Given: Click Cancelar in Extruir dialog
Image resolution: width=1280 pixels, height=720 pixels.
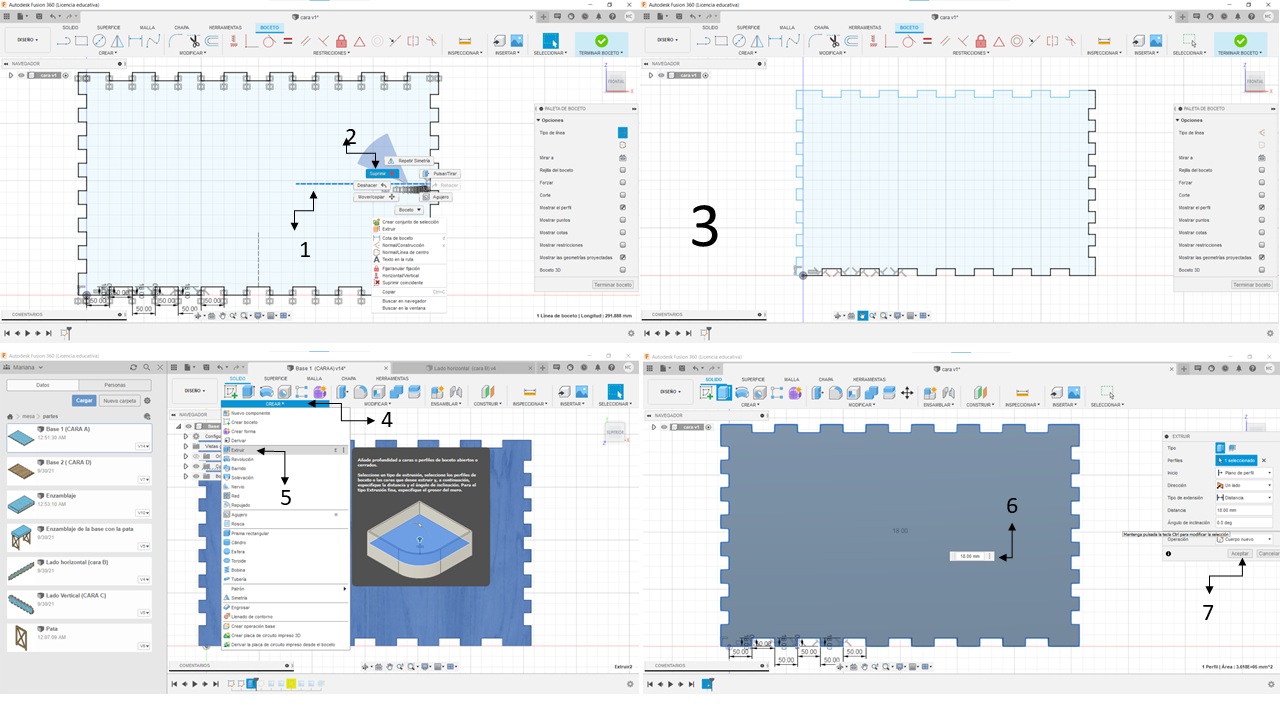Looking at the screenshot, I should point(1267,553).
